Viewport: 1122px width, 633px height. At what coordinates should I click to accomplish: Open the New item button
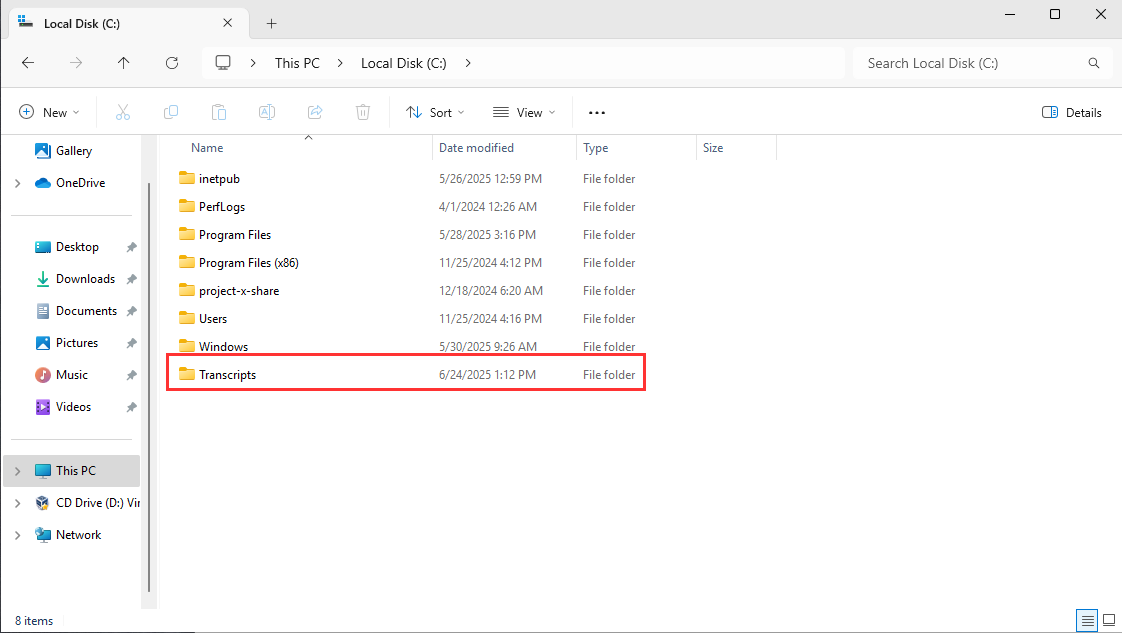(x=49, y=113)
